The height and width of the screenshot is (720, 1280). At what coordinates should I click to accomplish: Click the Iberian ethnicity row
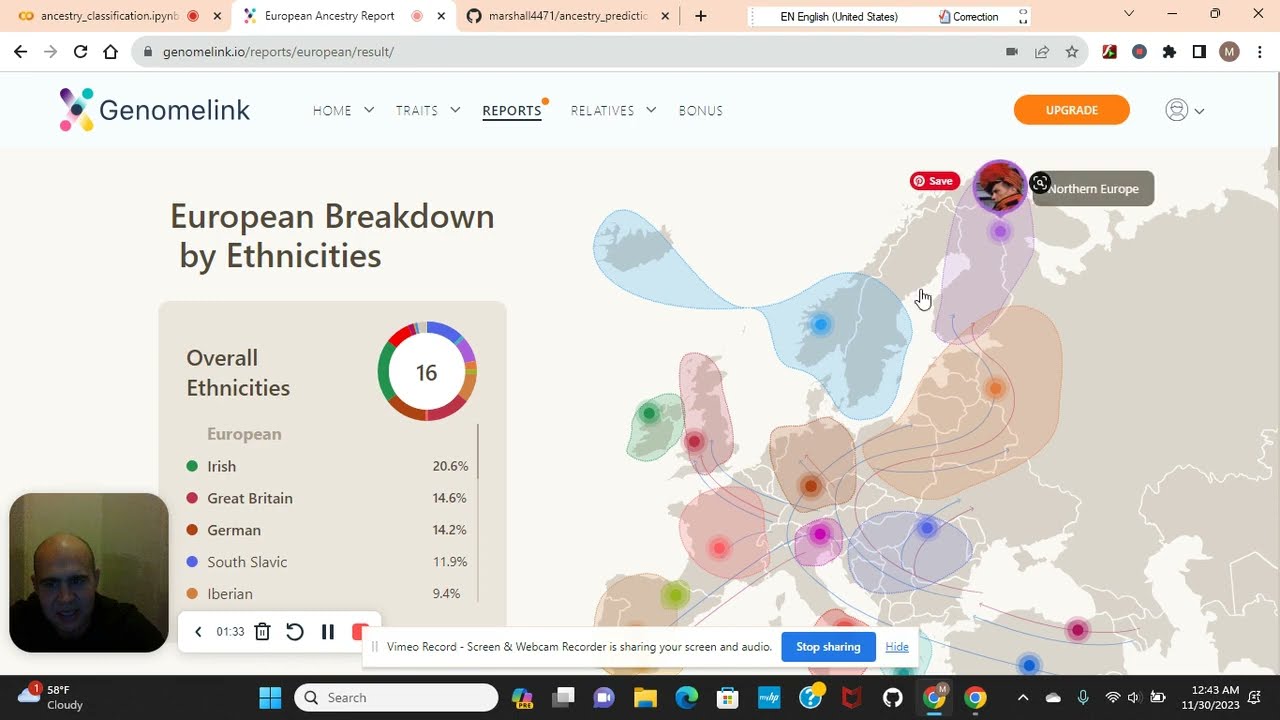327,594
